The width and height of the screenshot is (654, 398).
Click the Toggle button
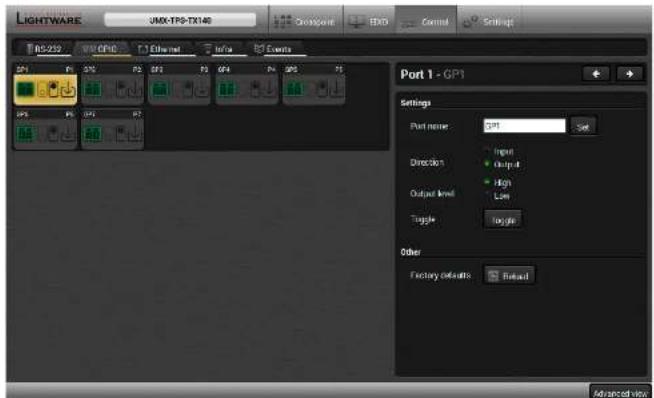pyautogui.click(x=503, y=220)
